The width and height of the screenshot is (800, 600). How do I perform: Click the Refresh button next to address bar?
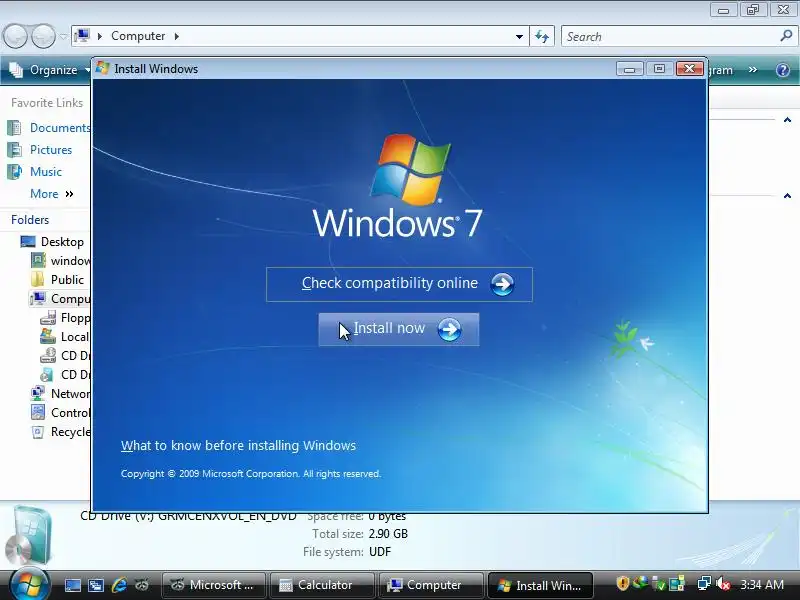(542, 36)
